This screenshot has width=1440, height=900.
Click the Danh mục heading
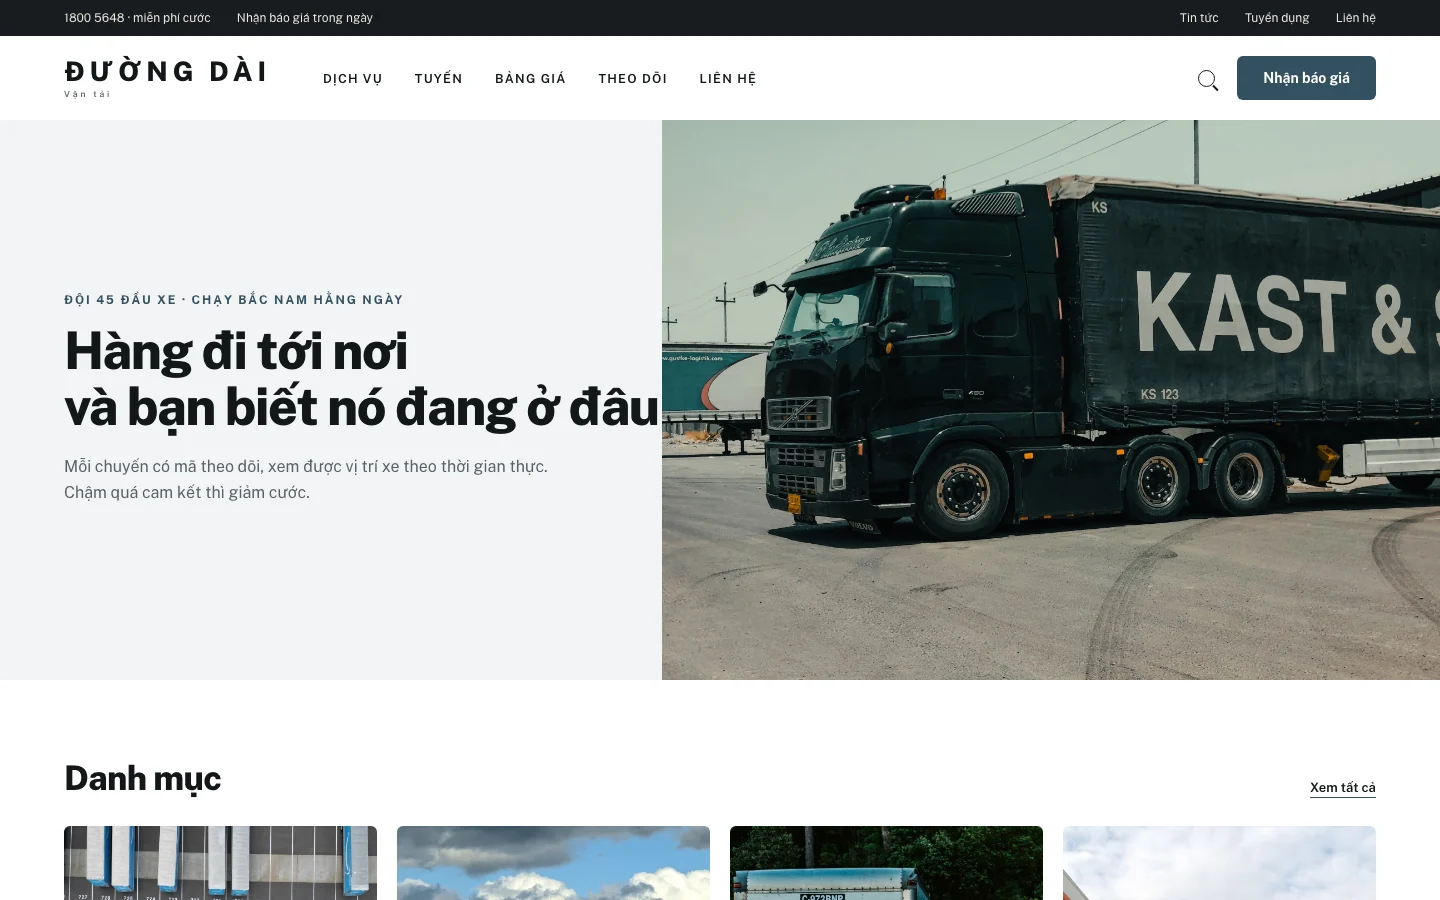click(x=143, y=778)
